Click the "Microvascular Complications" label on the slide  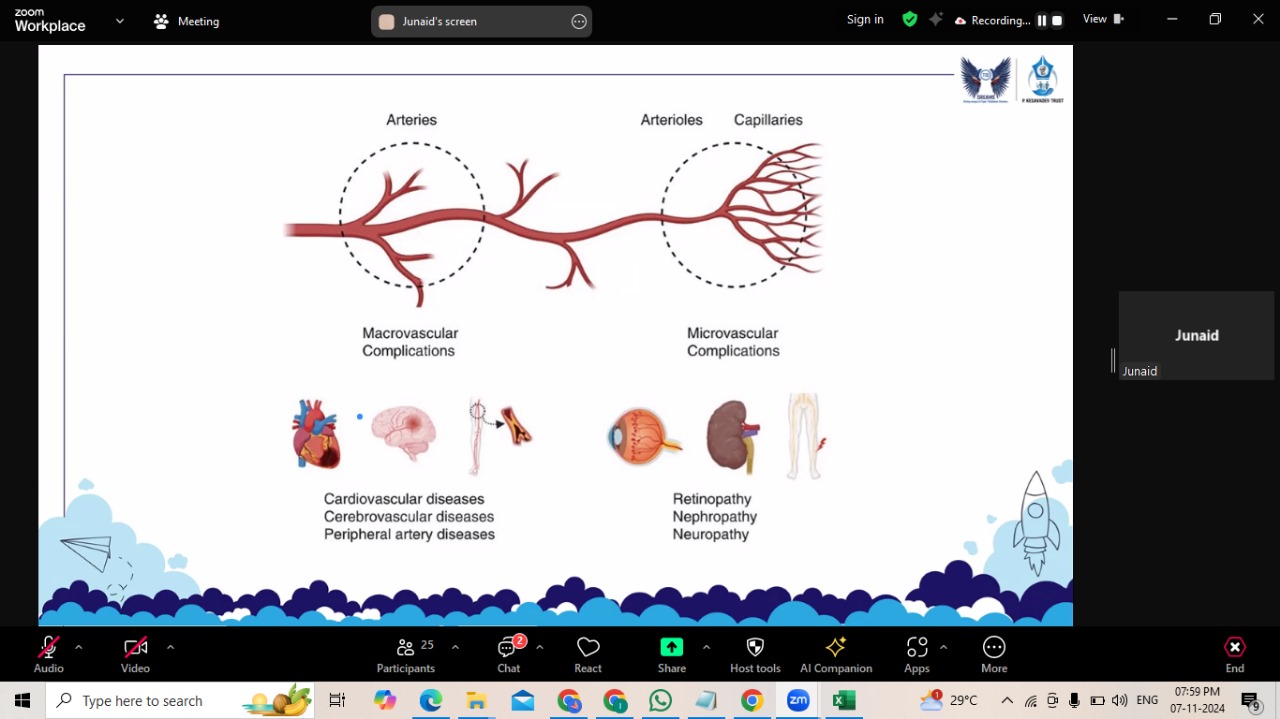(x=733, y=342)
